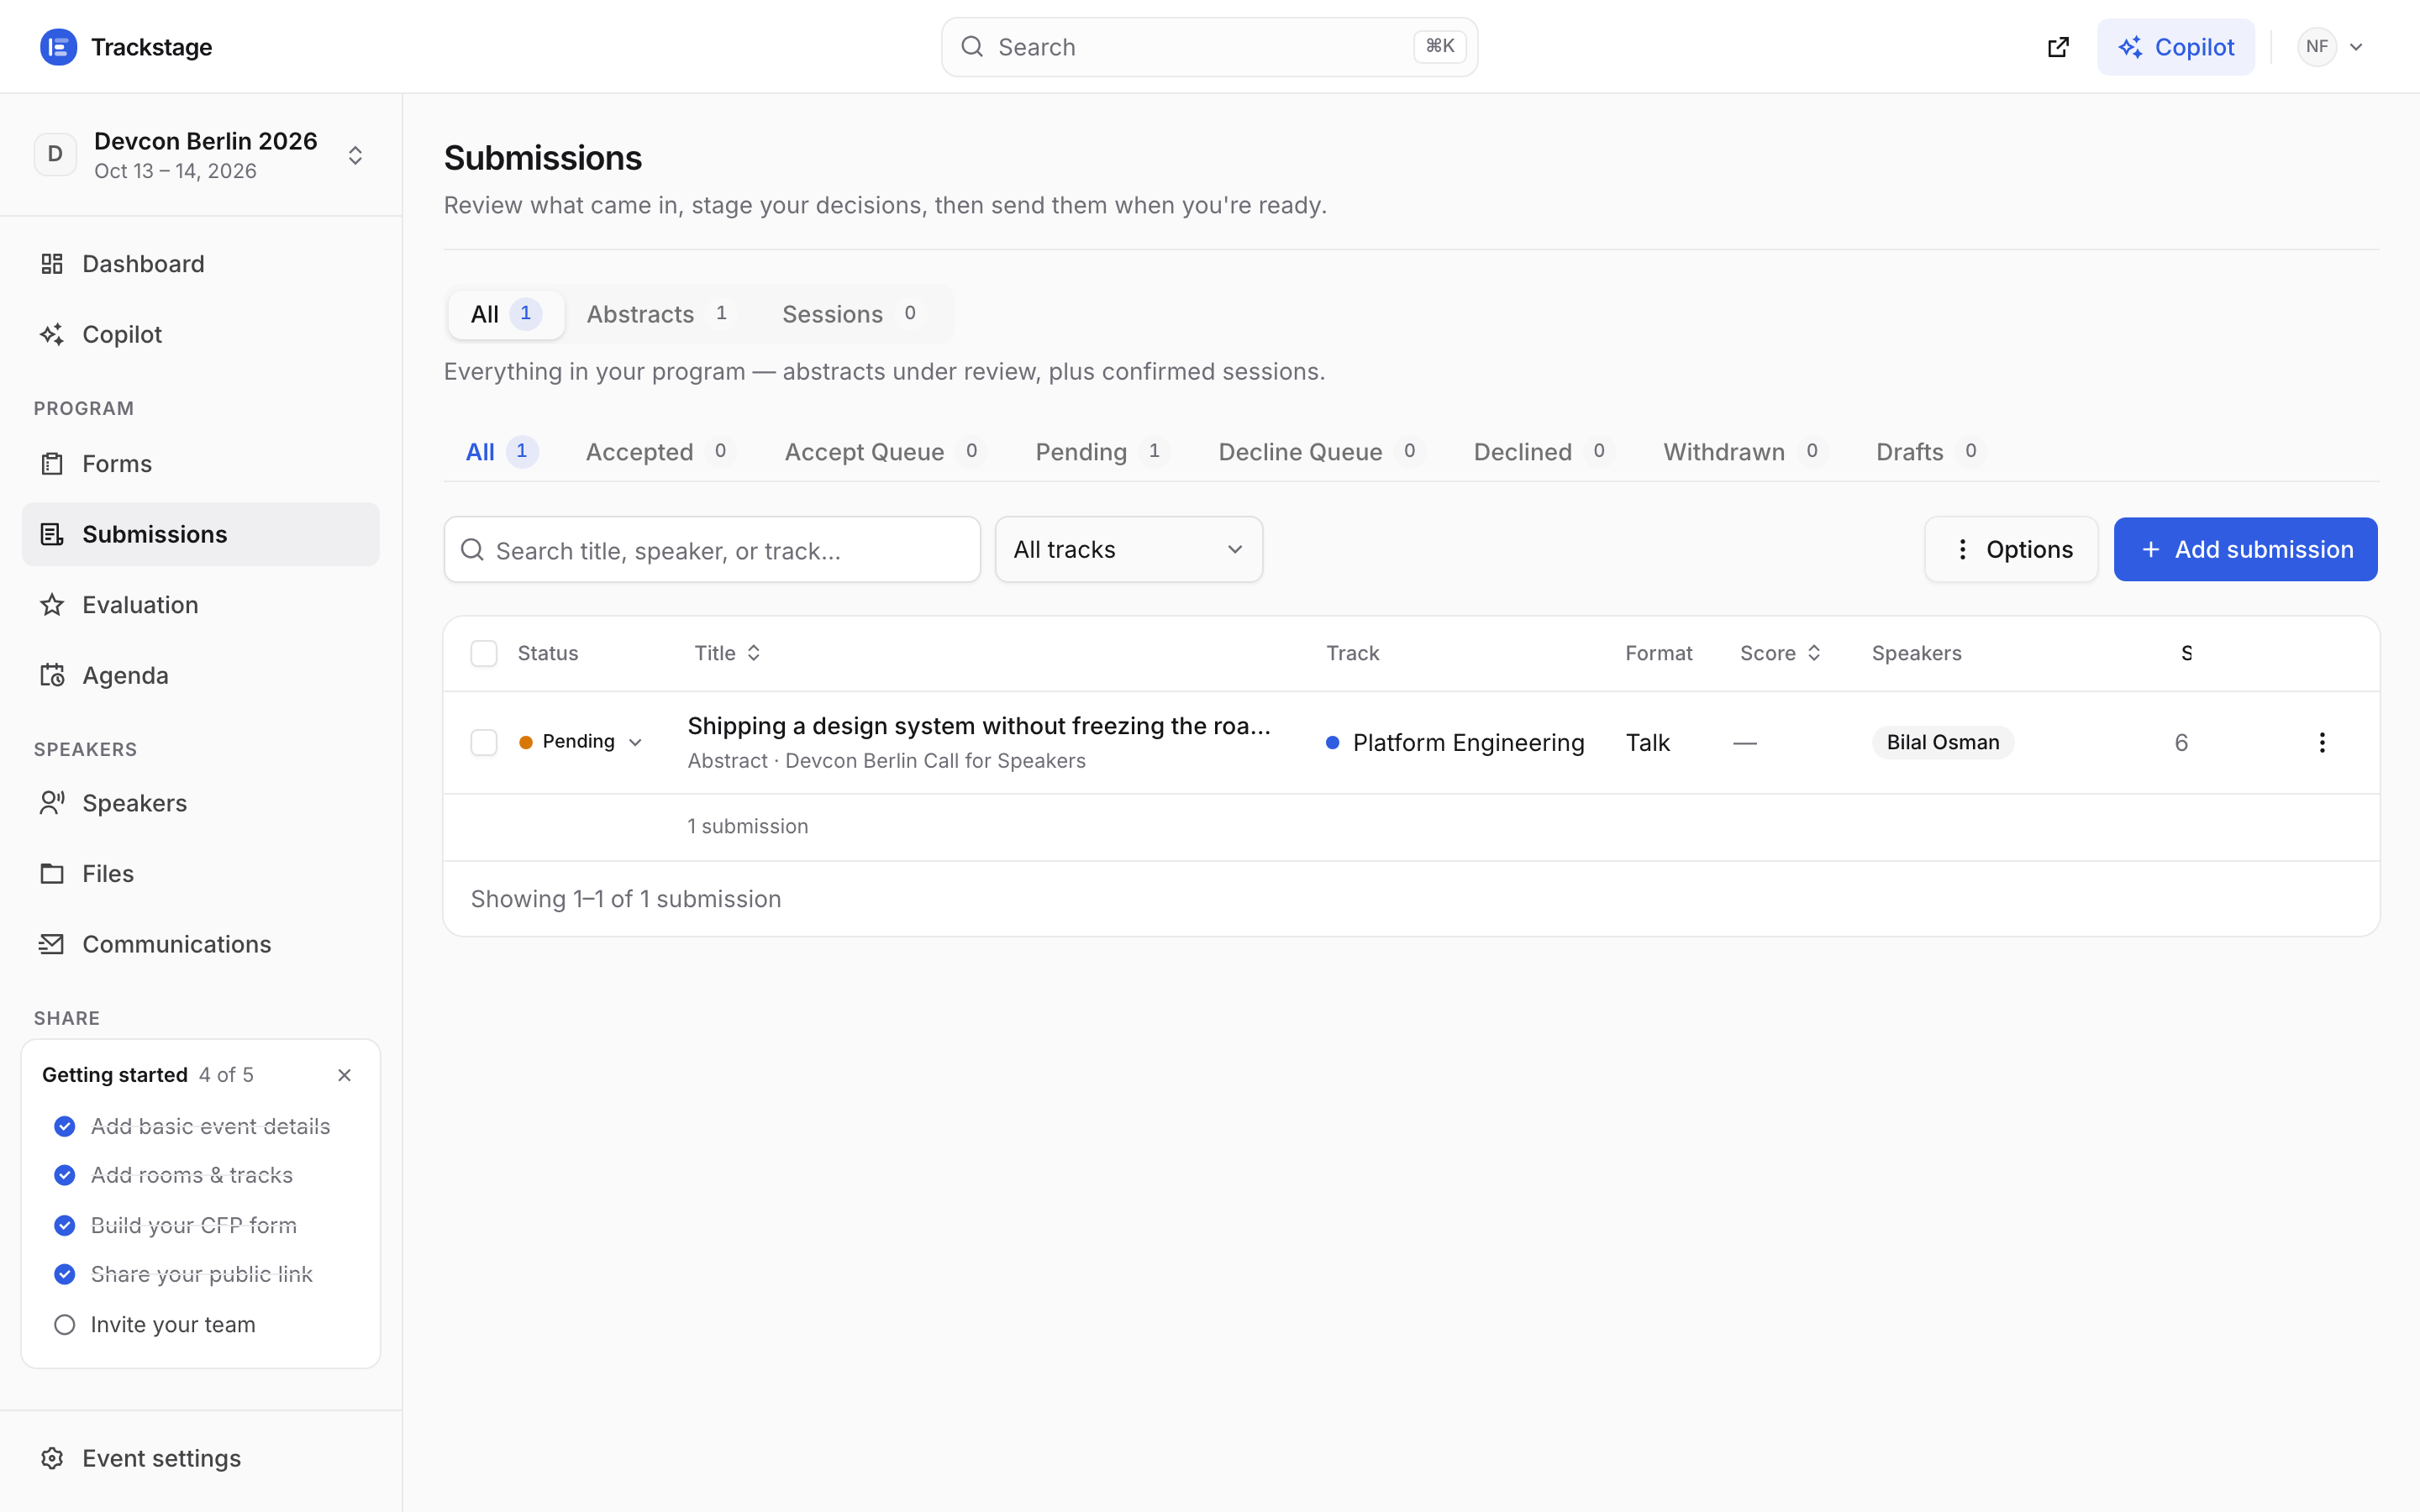Click the Abstract · Devcon Berlin Call for Speakers subtitle
This screenshot has height=1512, width=2420.
pos(886,761)
